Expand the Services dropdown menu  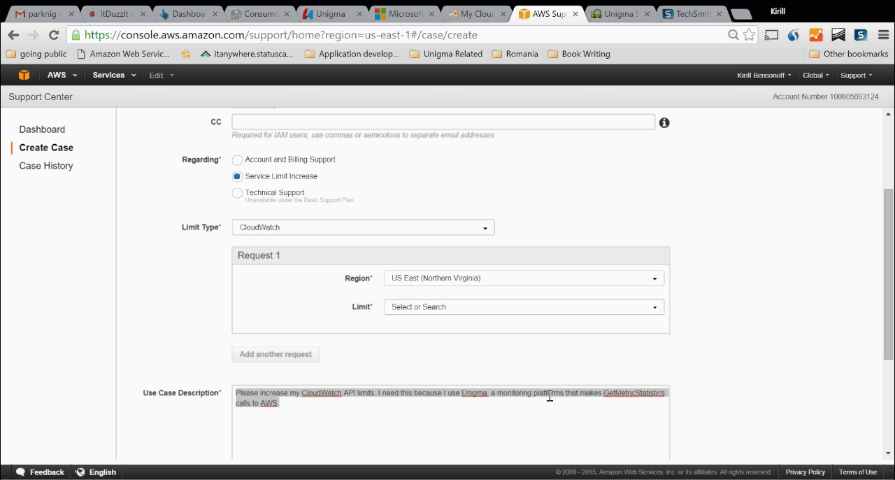point(114,75)
